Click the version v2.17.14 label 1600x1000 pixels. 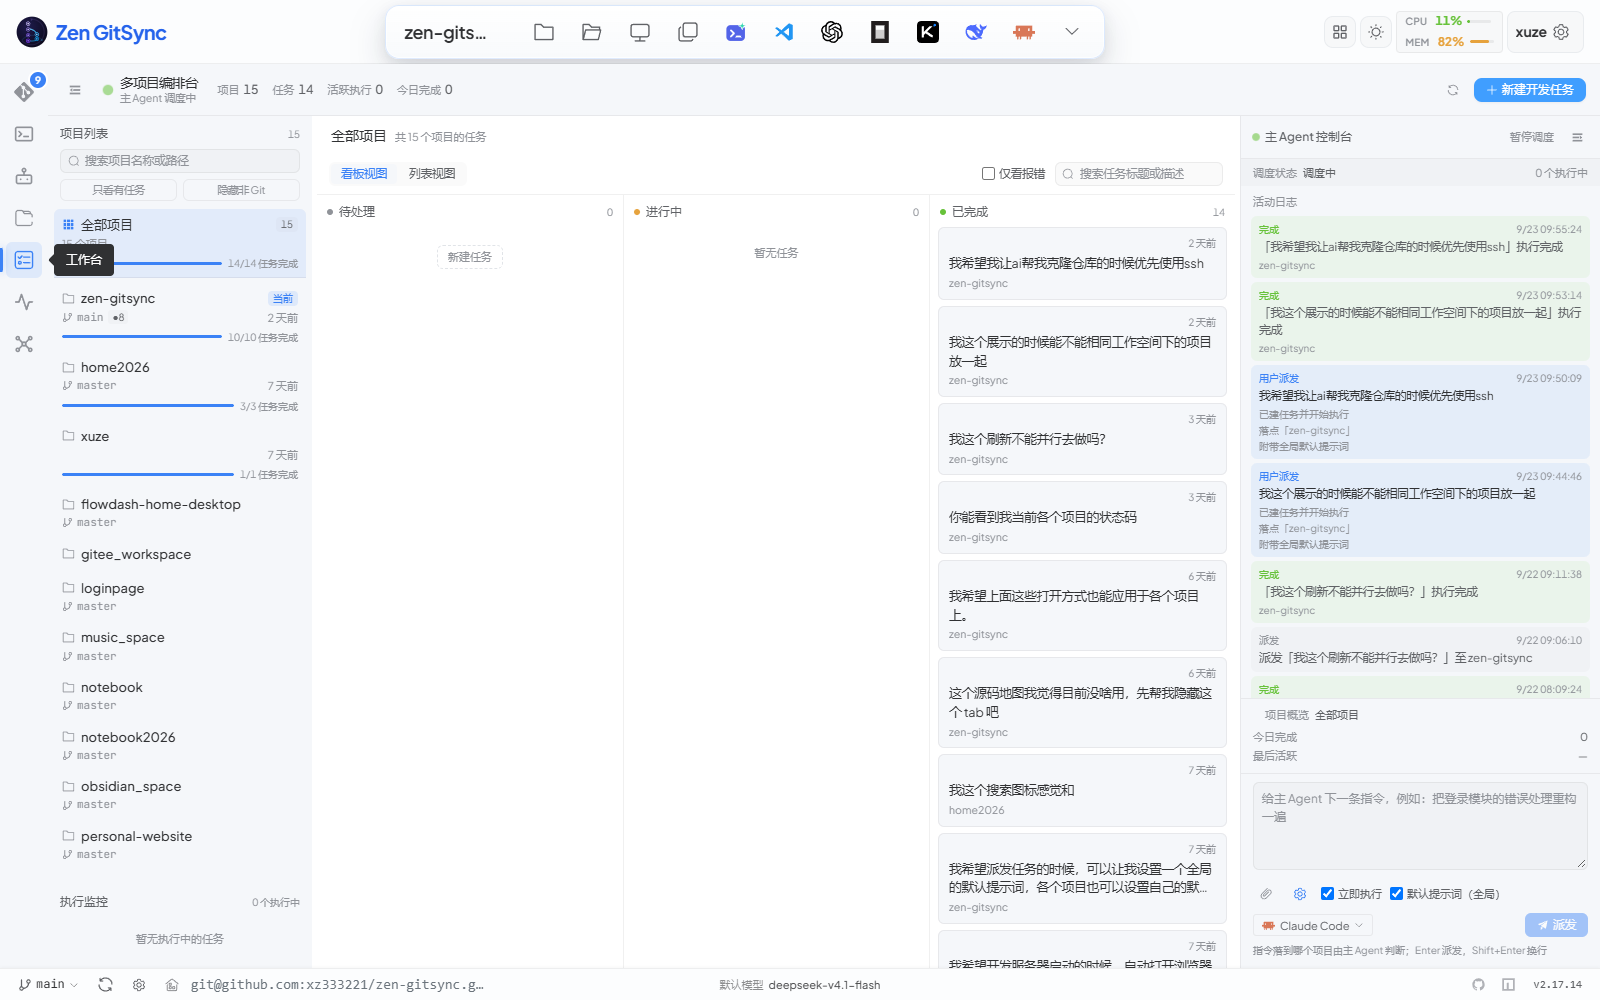(x=1557, y=985)
